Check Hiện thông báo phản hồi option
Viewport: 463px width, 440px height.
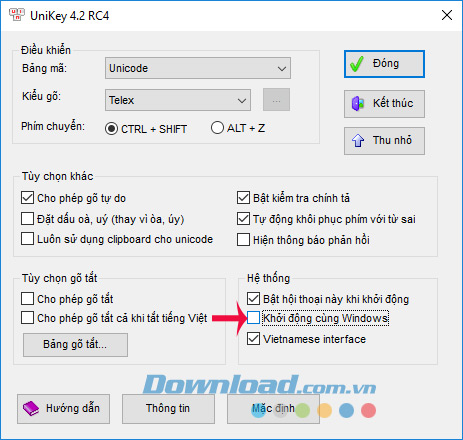[x=243, y=240]
